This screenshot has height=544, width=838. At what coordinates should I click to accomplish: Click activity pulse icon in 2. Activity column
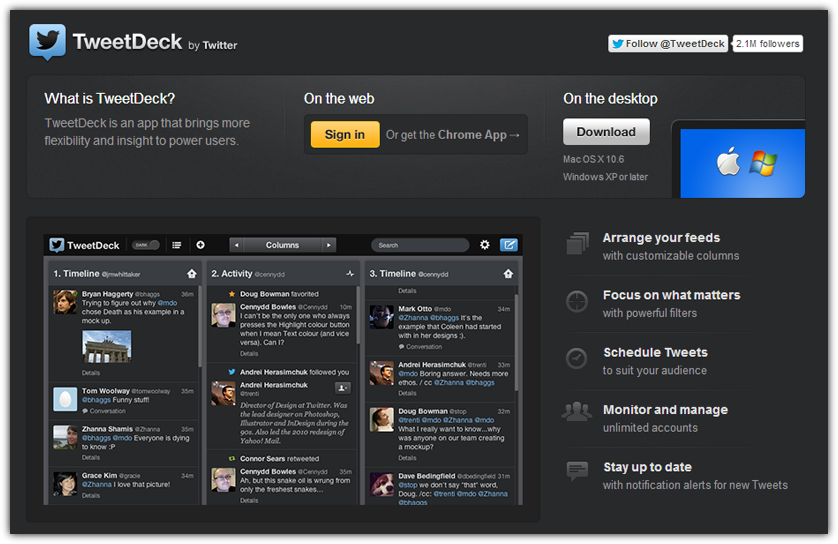coord(350,274)
